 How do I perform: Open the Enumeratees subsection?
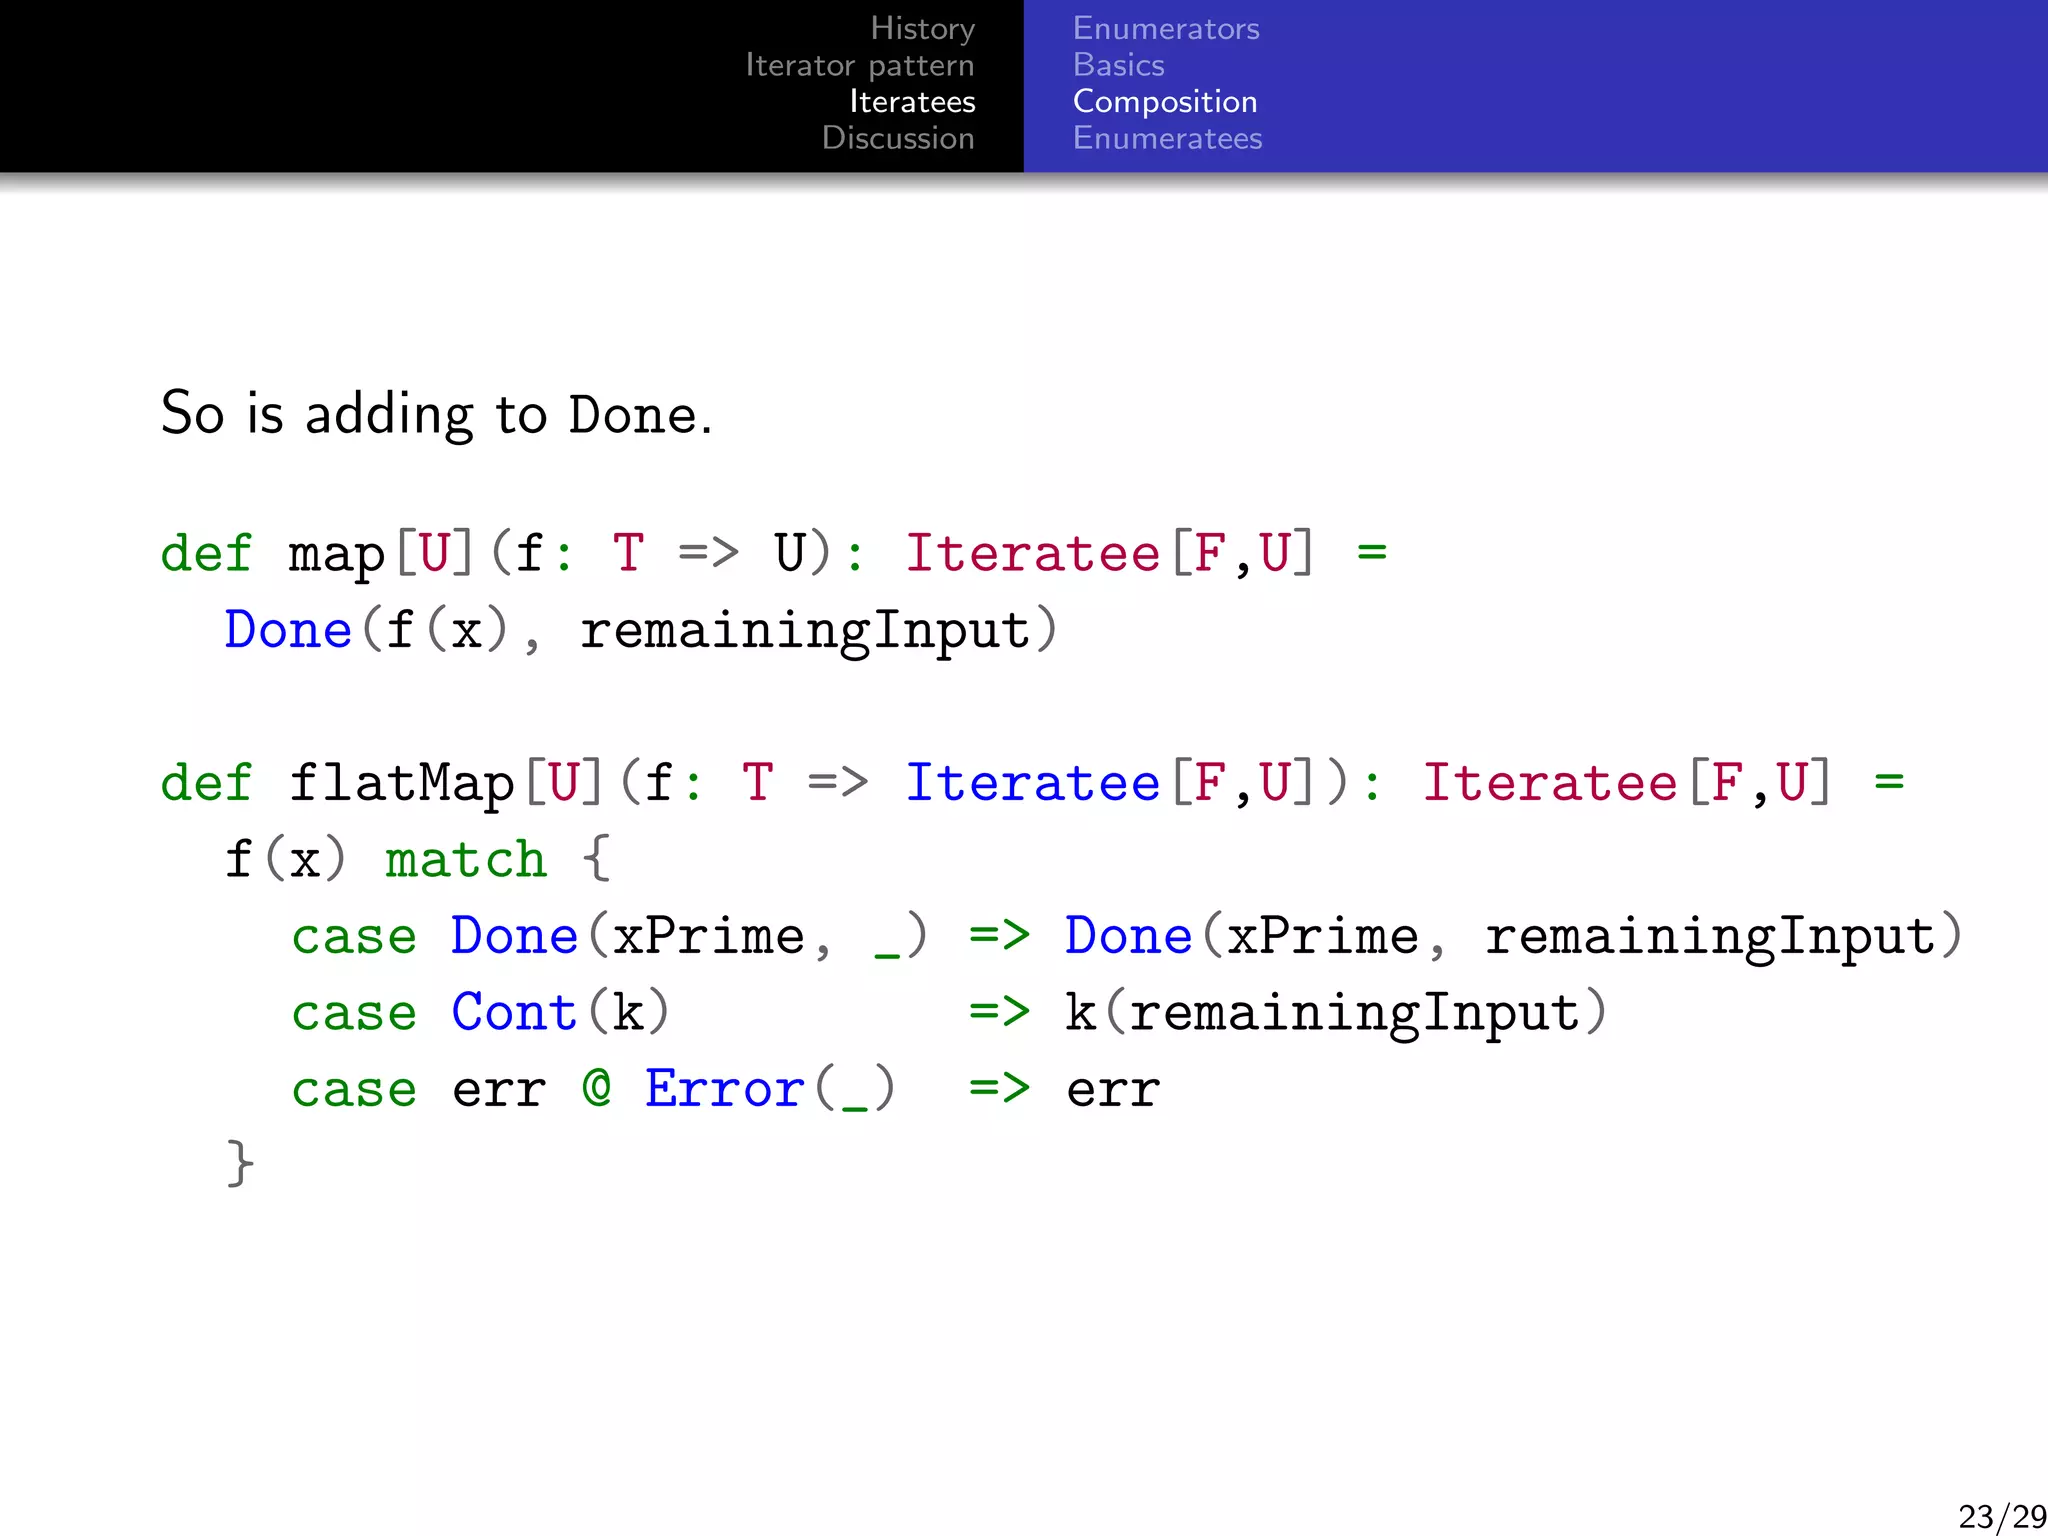pos(1167,138)
